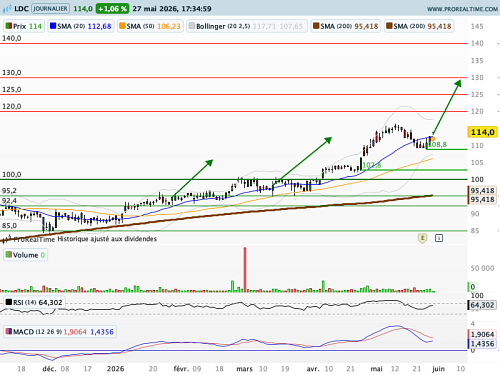Click the 2026 label on time axis
Screen dimensions: 500x375
click(115, 369)
